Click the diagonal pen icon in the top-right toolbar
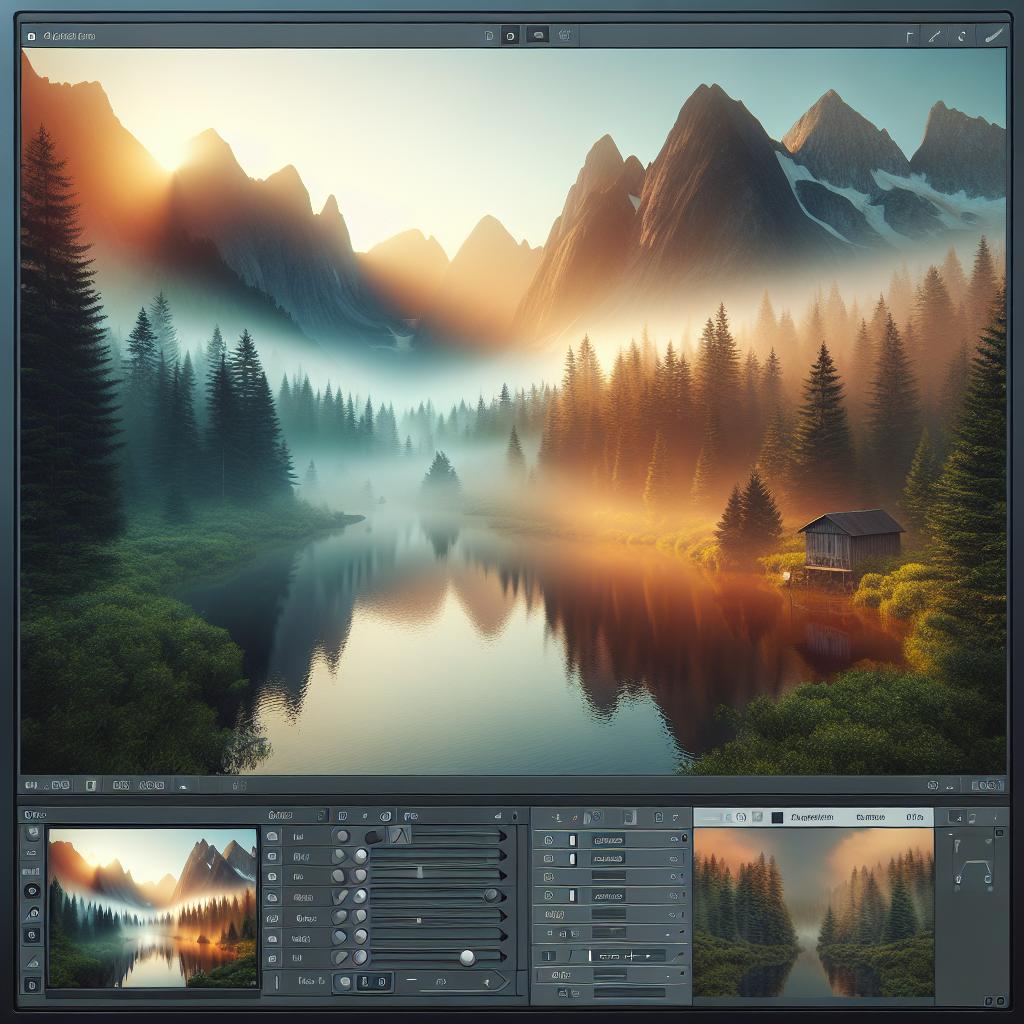The width and height of the screenshot is (1024, 1024). pos(935,36)
